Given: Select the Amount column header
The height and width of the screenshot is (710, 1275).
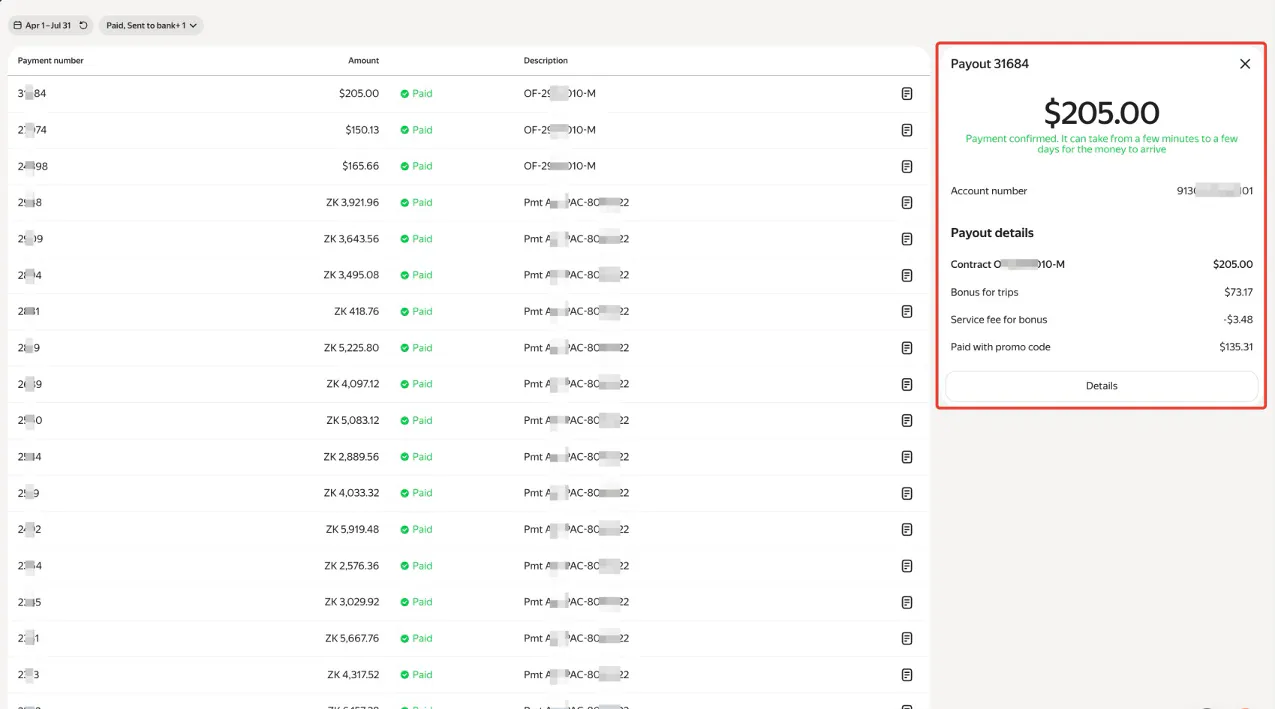Looking at the screenshot, I should pos(363,61).
